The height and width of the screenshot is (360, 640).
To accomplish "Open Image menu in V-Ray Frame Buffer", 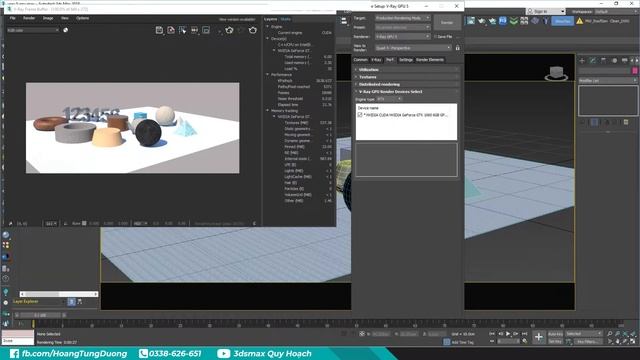I will coord(48,18).
